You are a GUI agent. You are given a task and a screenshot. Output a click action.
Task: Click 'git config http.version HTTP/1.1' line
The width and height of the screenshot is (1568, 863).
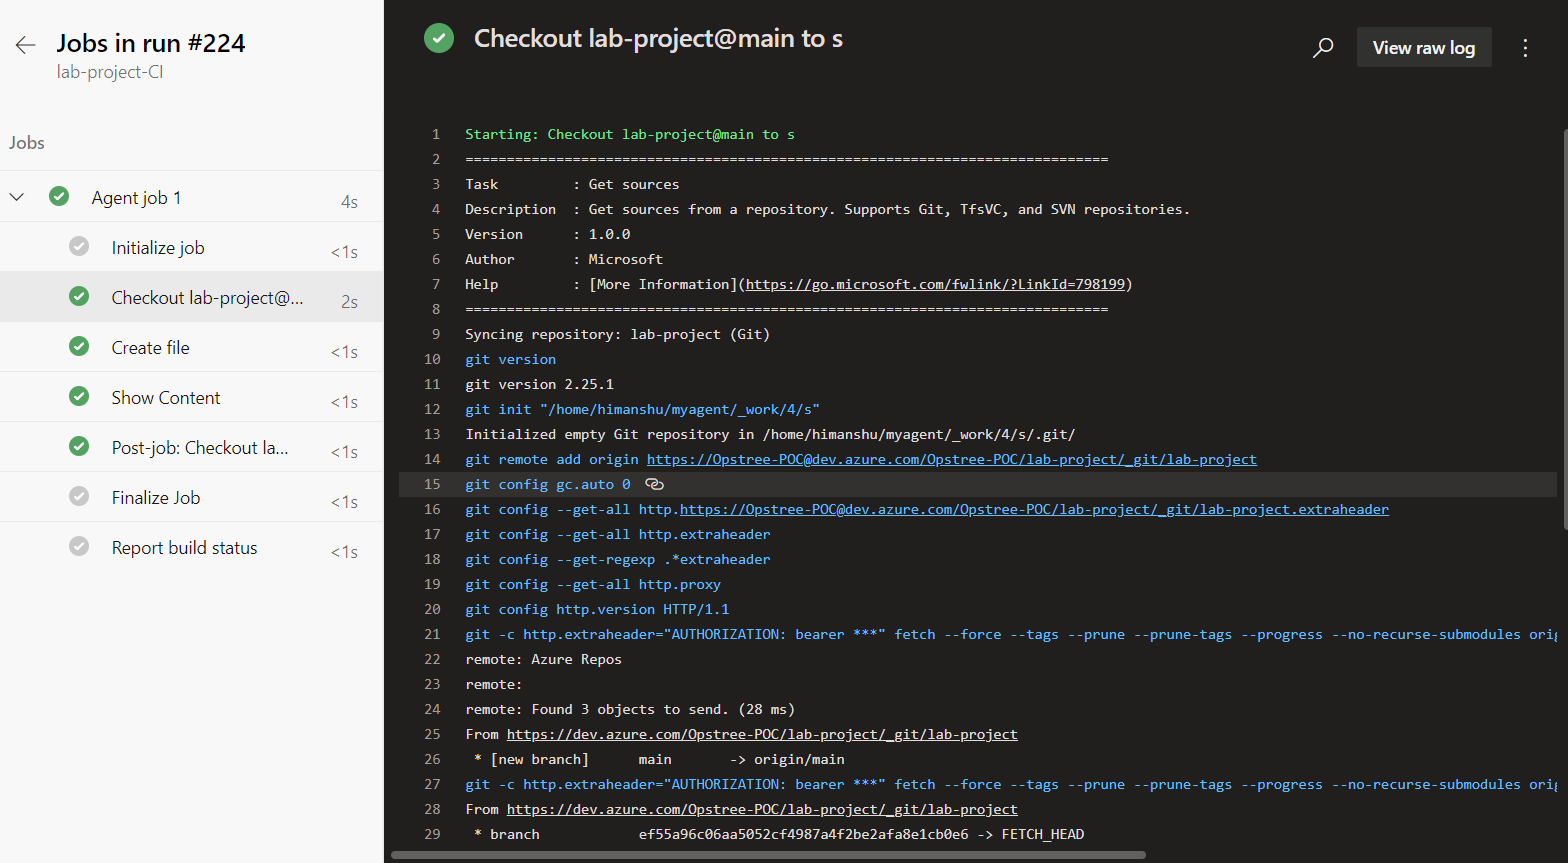coord(597,609)
